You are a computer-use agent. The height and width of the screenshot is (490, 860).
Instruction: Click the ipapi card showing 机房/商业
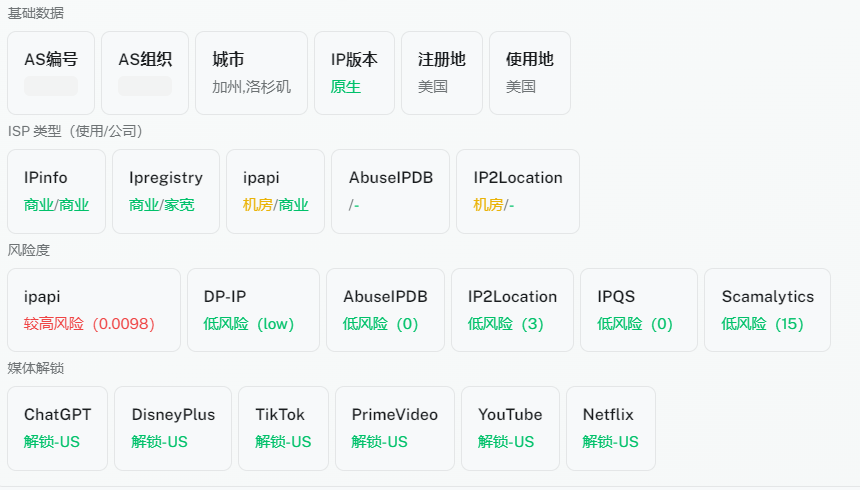pos(275,191)
